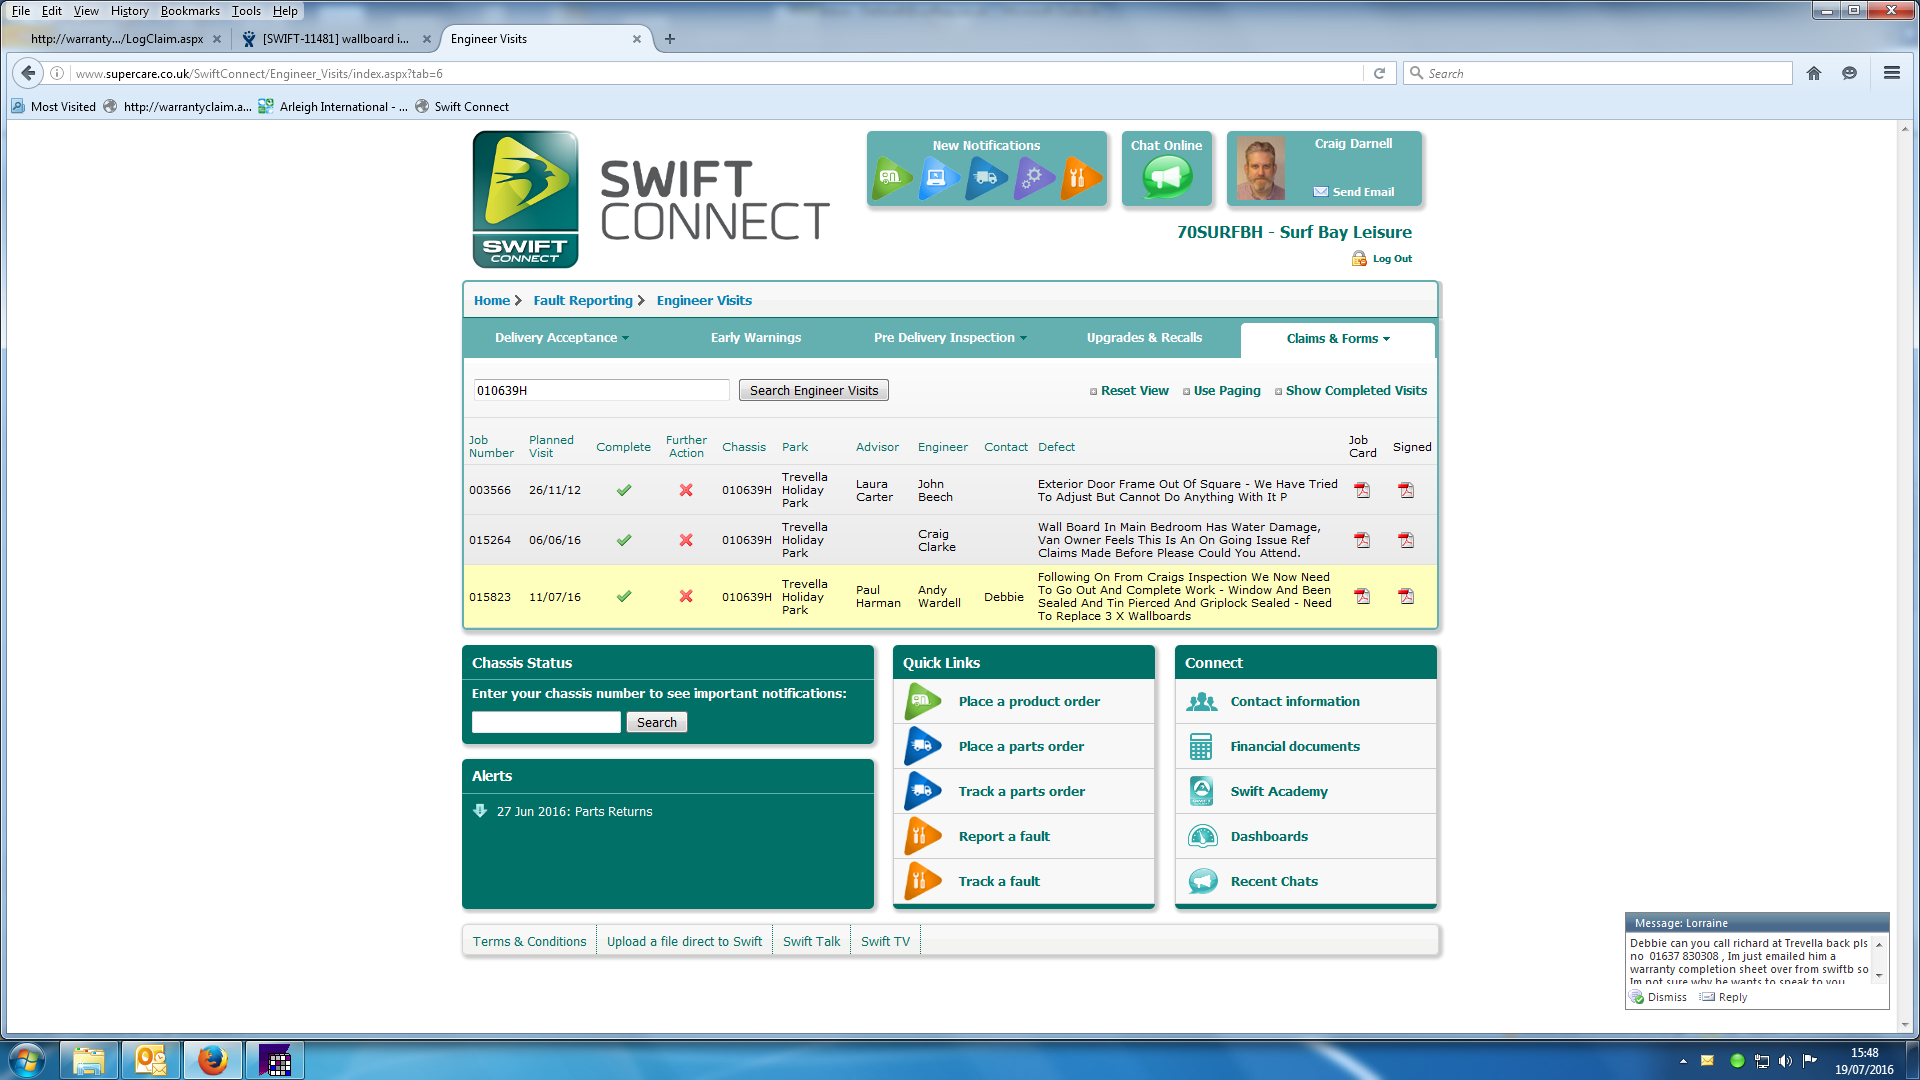
Task: Open Job Card PDF for job 015823
Action: [x=1362, y=597]
